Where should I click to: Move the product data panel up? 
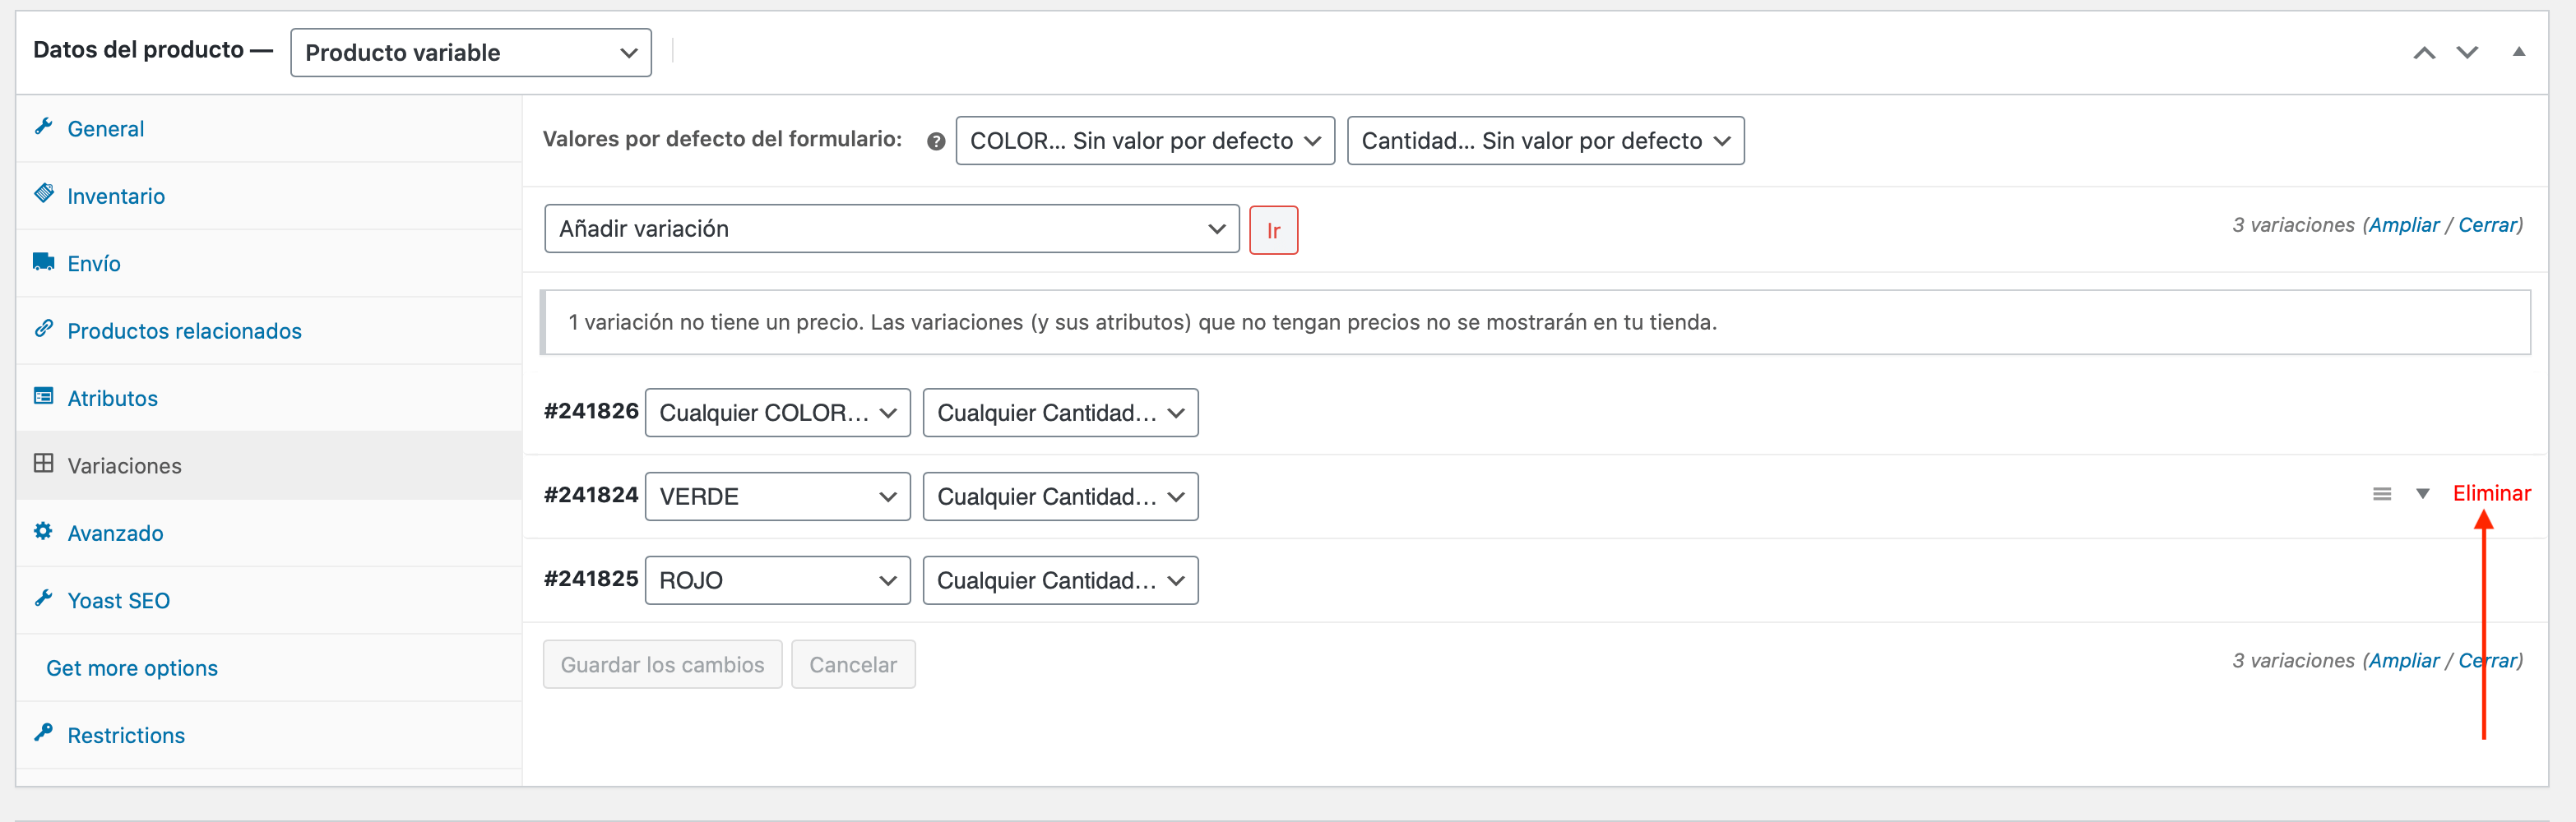pyautogui.click(x=2424, y=53)
